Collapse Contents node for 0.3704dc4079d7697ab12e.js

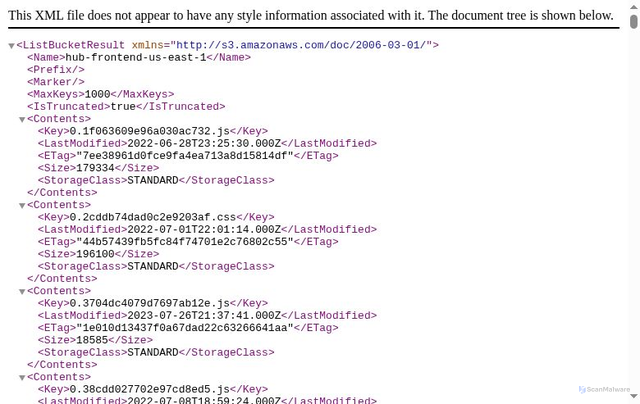[22, 292]
